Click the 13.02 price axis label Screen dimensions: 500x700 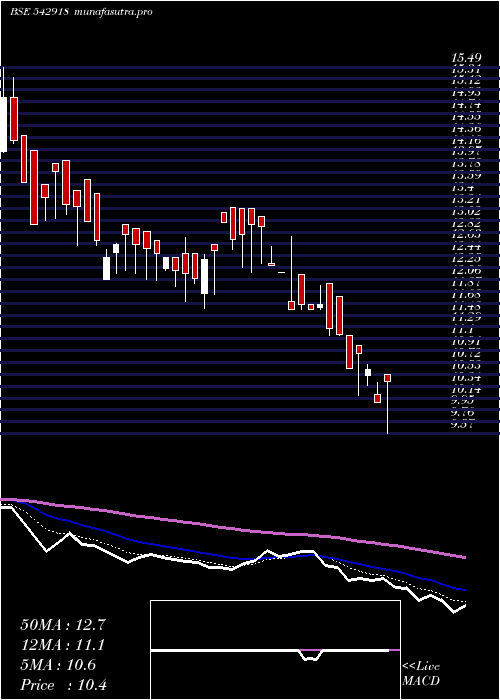[x=466, y=211]
